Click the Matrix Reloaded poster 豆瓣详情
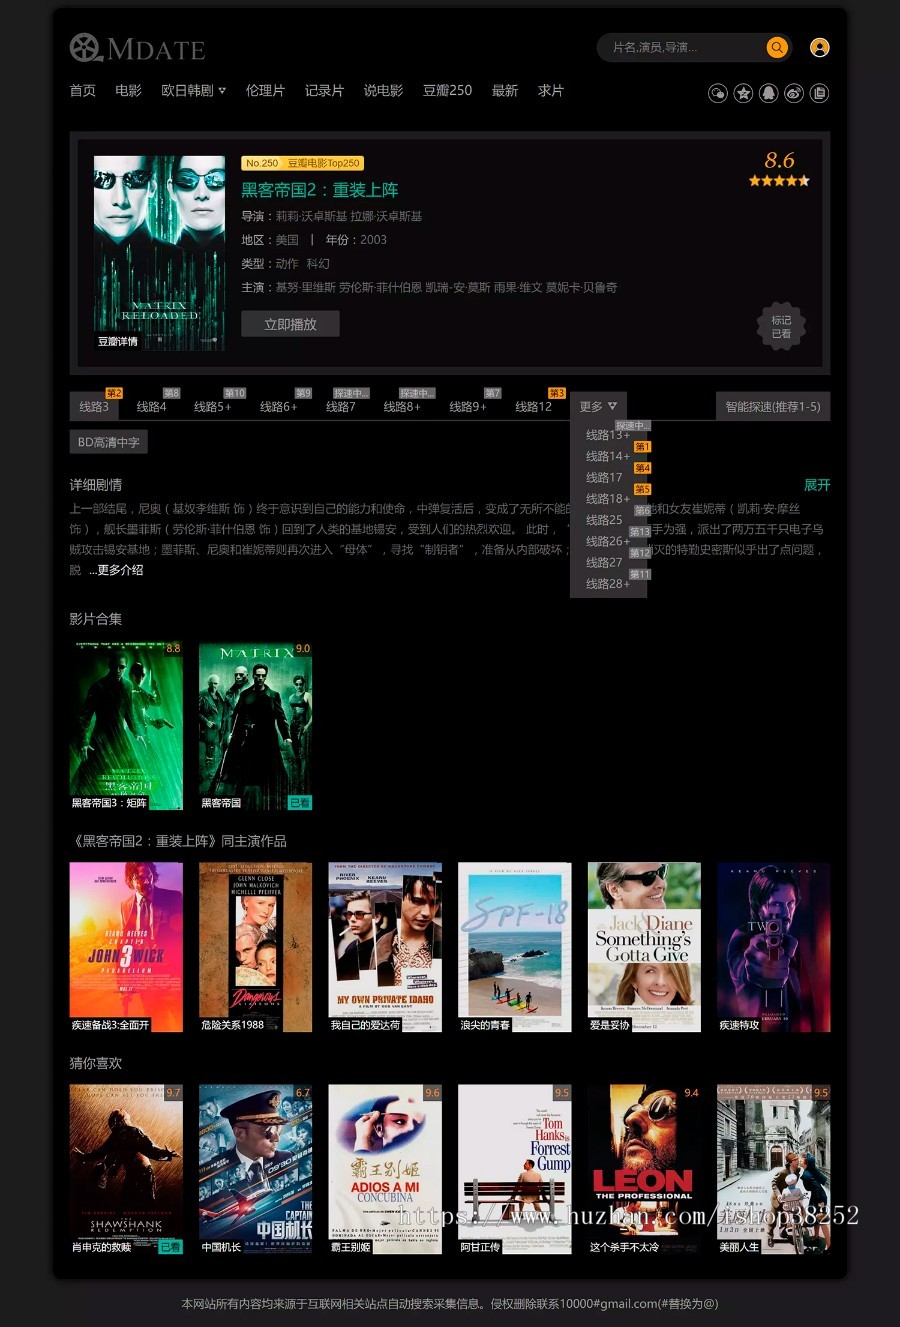Image resolution: width=900 pixels, height=1327 pixels. pos(159,252)
